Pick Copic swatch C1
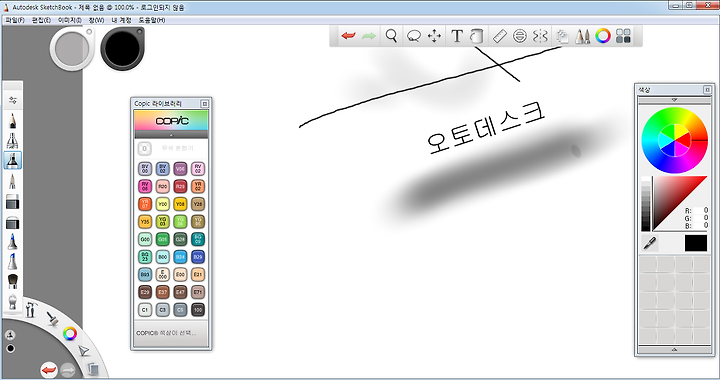The image size is (720, 380). 145,310
